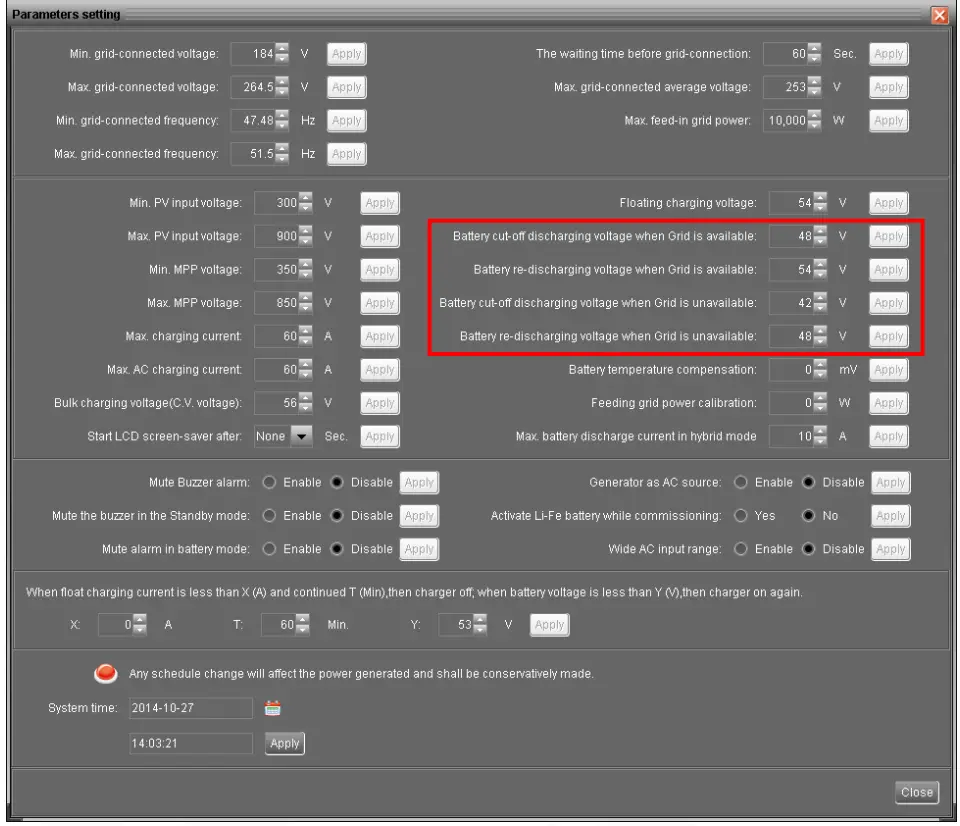Open the calendar icon beside System time
The image size is (960, 826).
pyautogui.click(x=272, y=708)
